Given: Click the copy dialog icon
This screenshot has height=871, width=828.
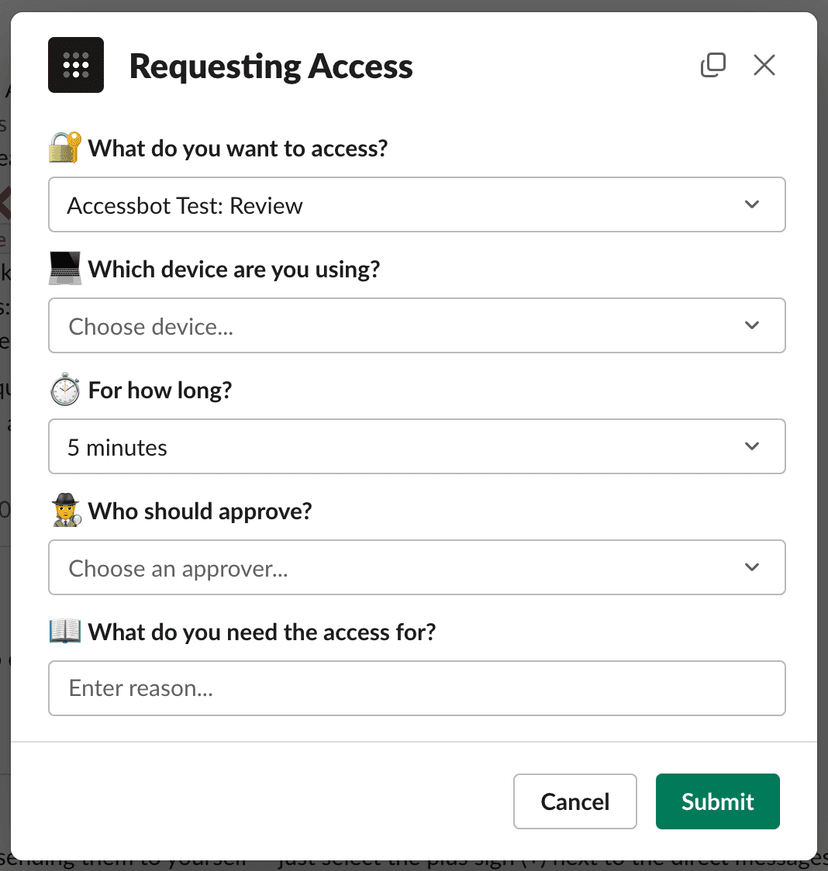Looking at the screenshot, I should (x=714, y=64).
